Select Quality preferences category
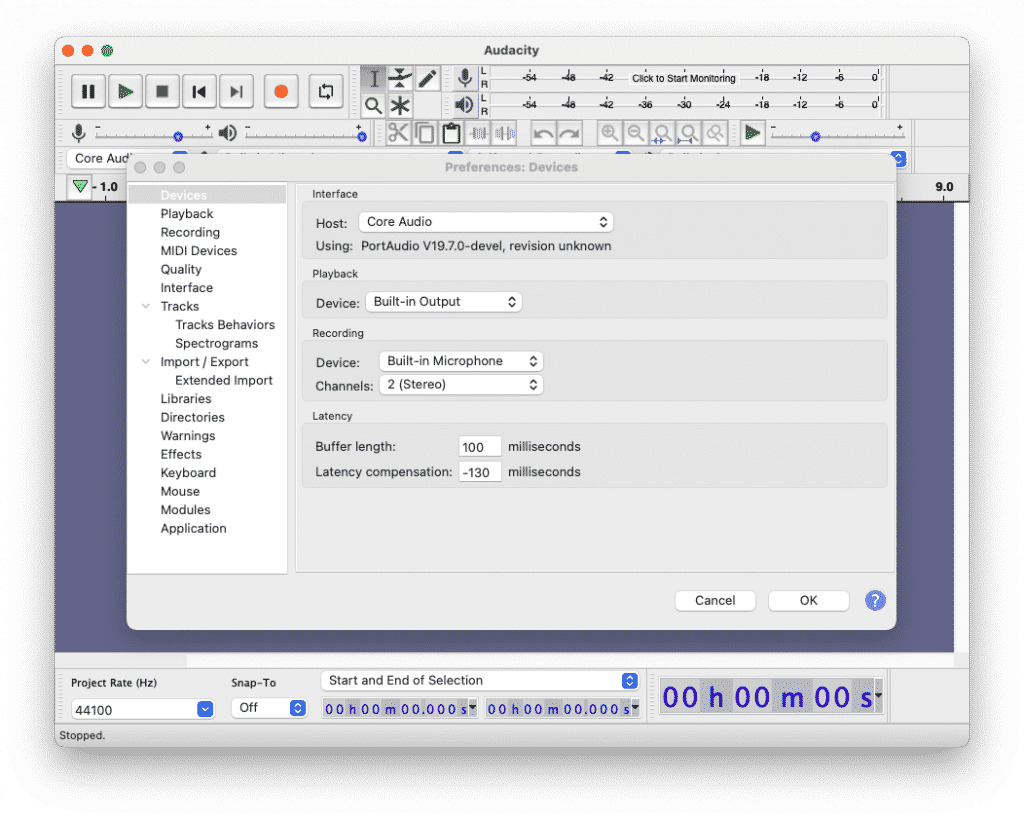Image resolution: width=1024 pixels, height=819 pixels. pos(181,269)
